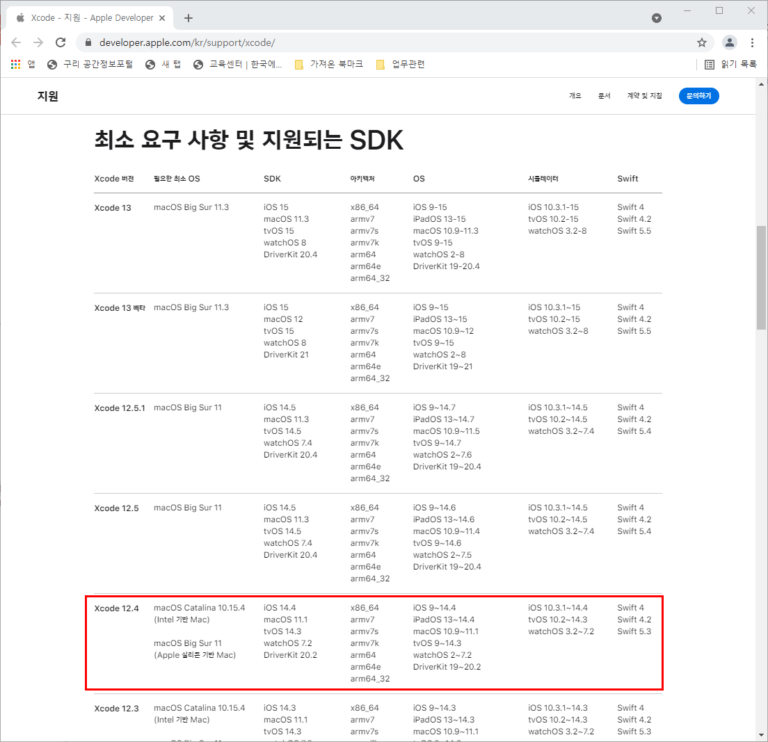
Task: Open the 새 탭 bookmark
Action: coord(163,64)
